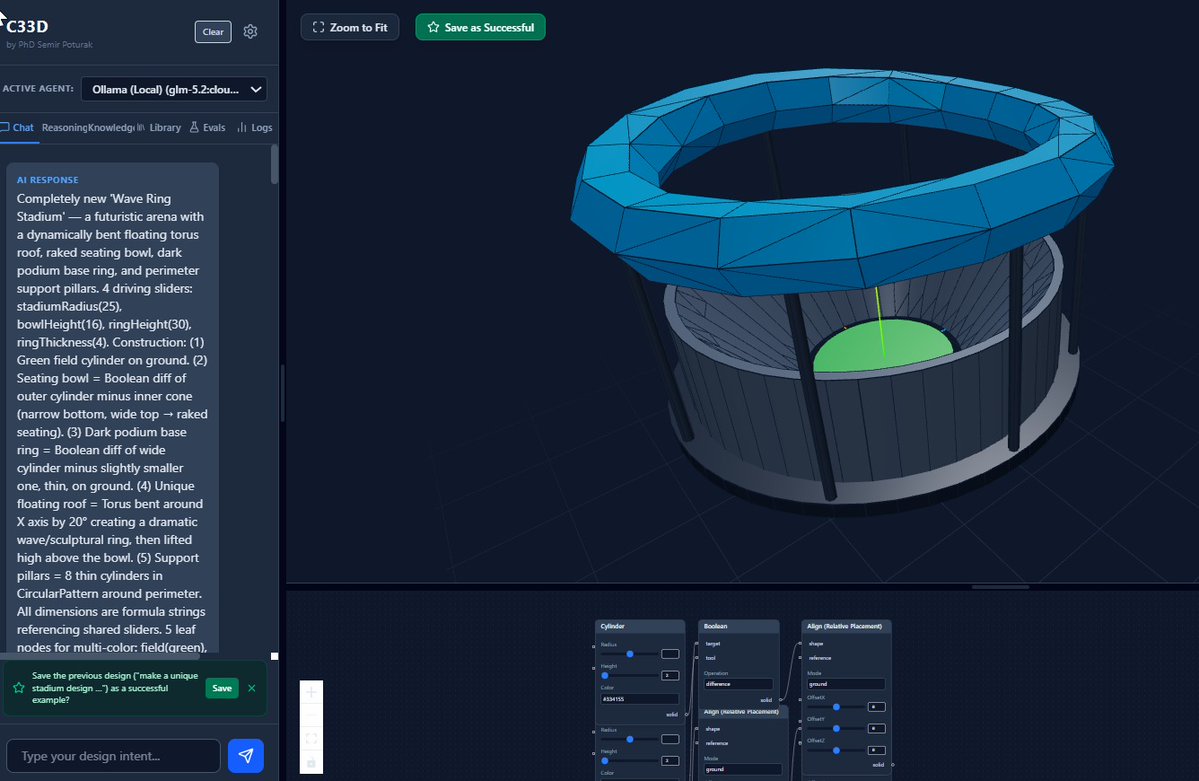Click the OffsetY slider on the Align node
The height and width of the screenshot is (781, 1199).
point(837,728)
